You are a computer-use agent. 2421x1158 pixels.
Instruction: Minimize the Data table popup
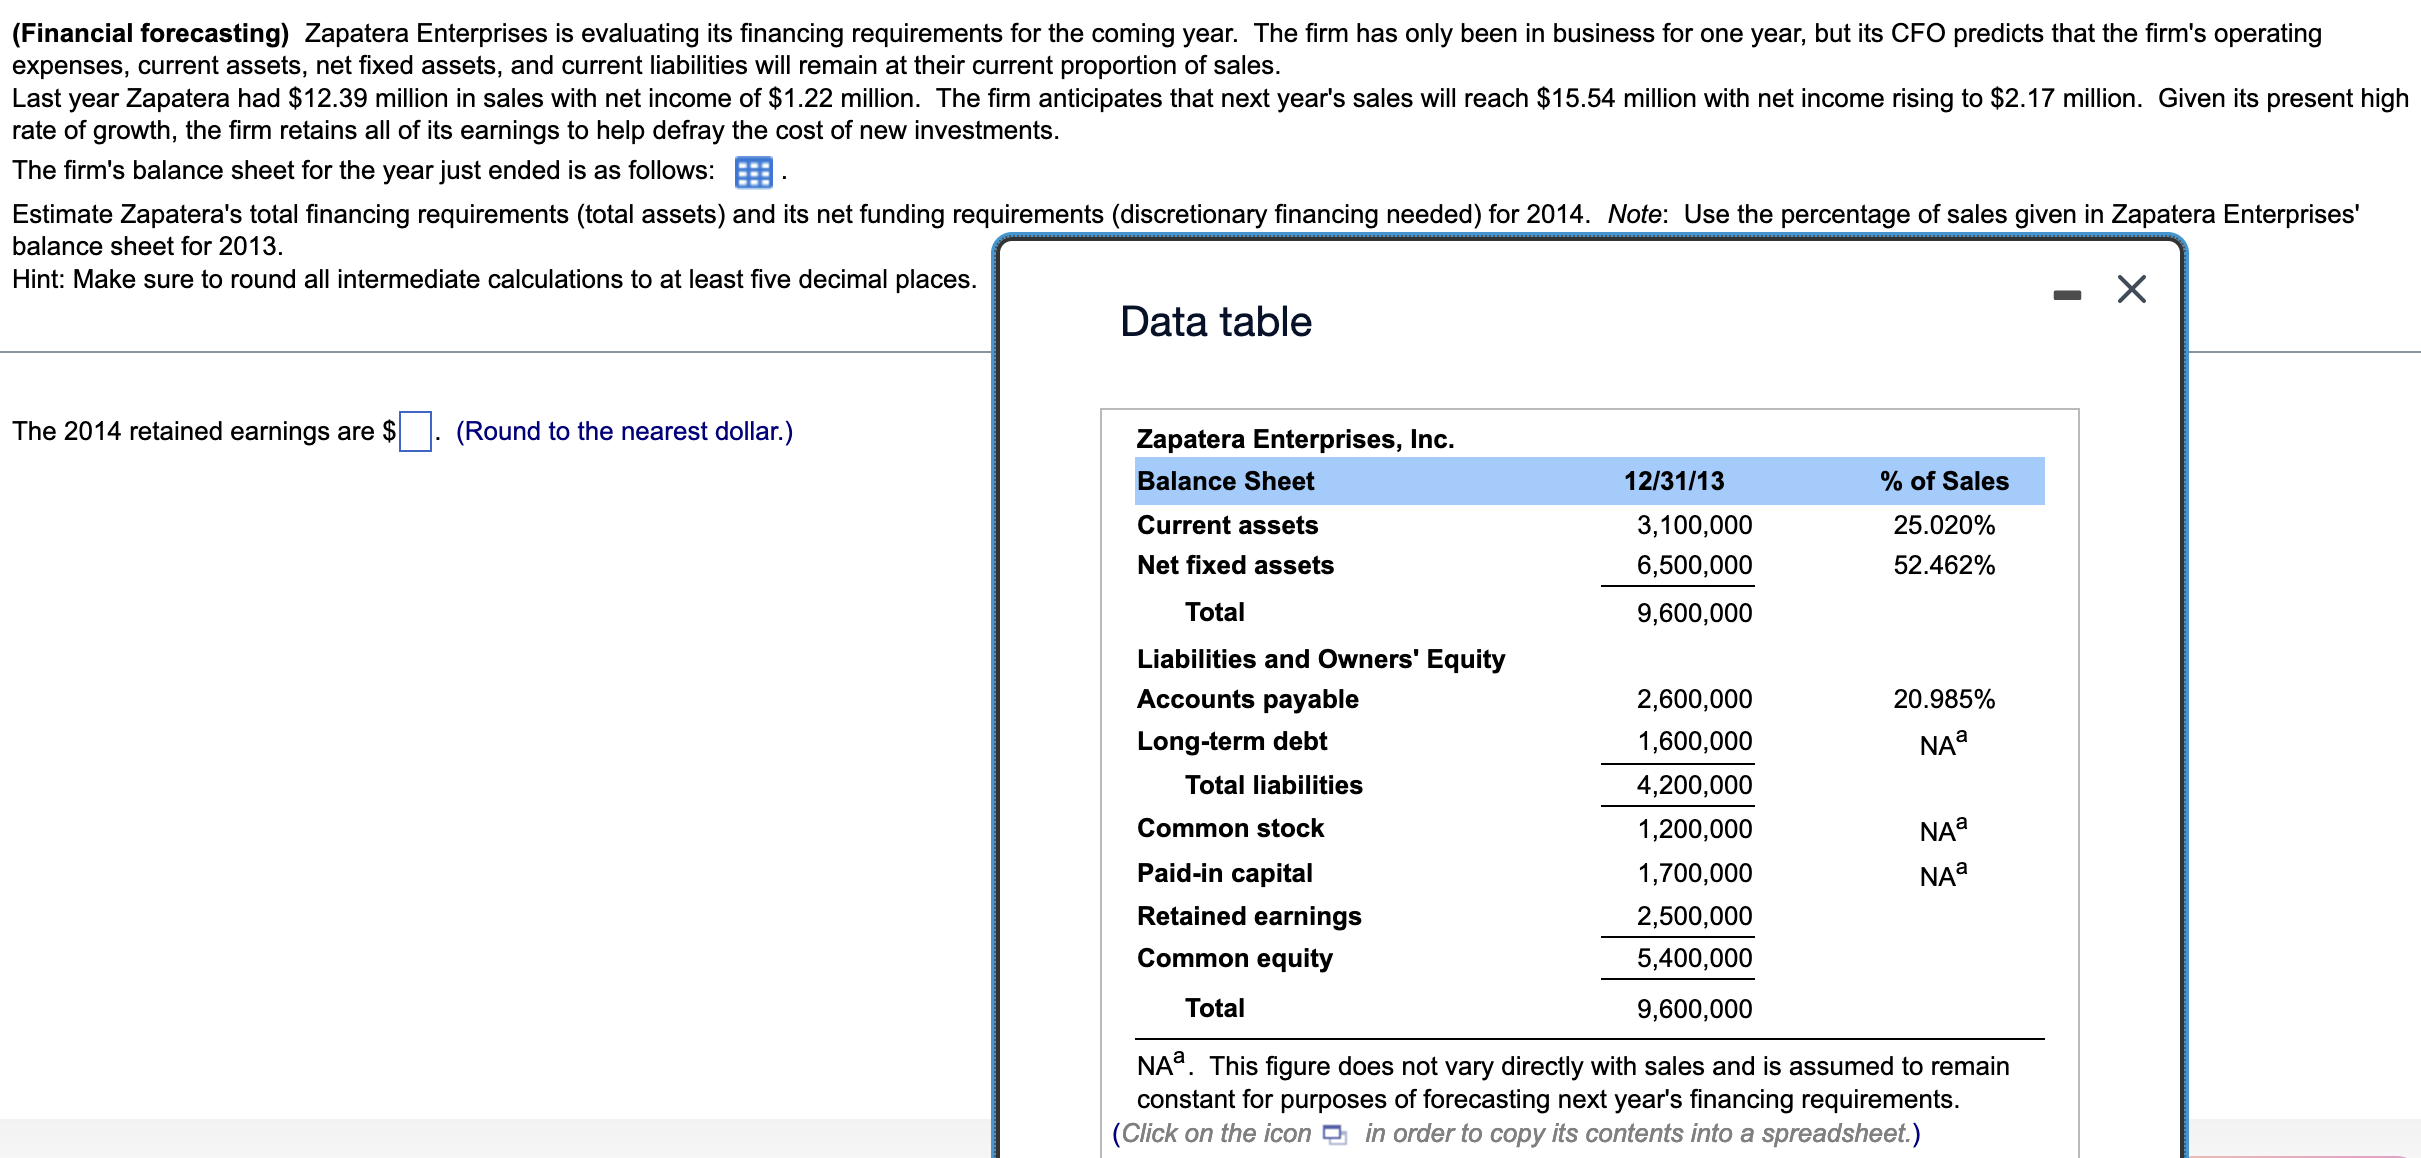(x=2067, y=295)
